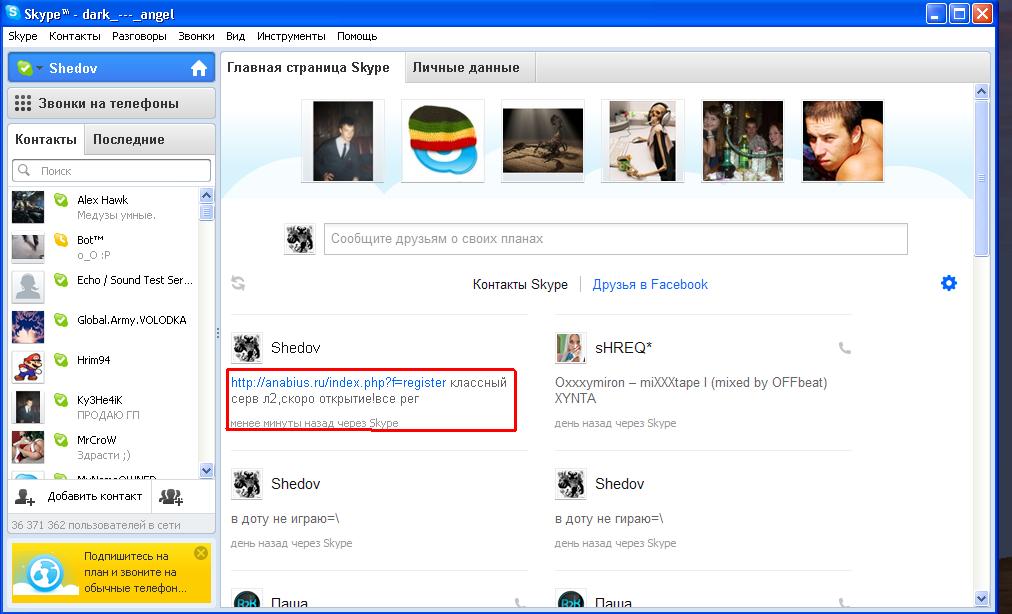
Task: Click the search magnifier icon in contacts
Action: (25, 170)
